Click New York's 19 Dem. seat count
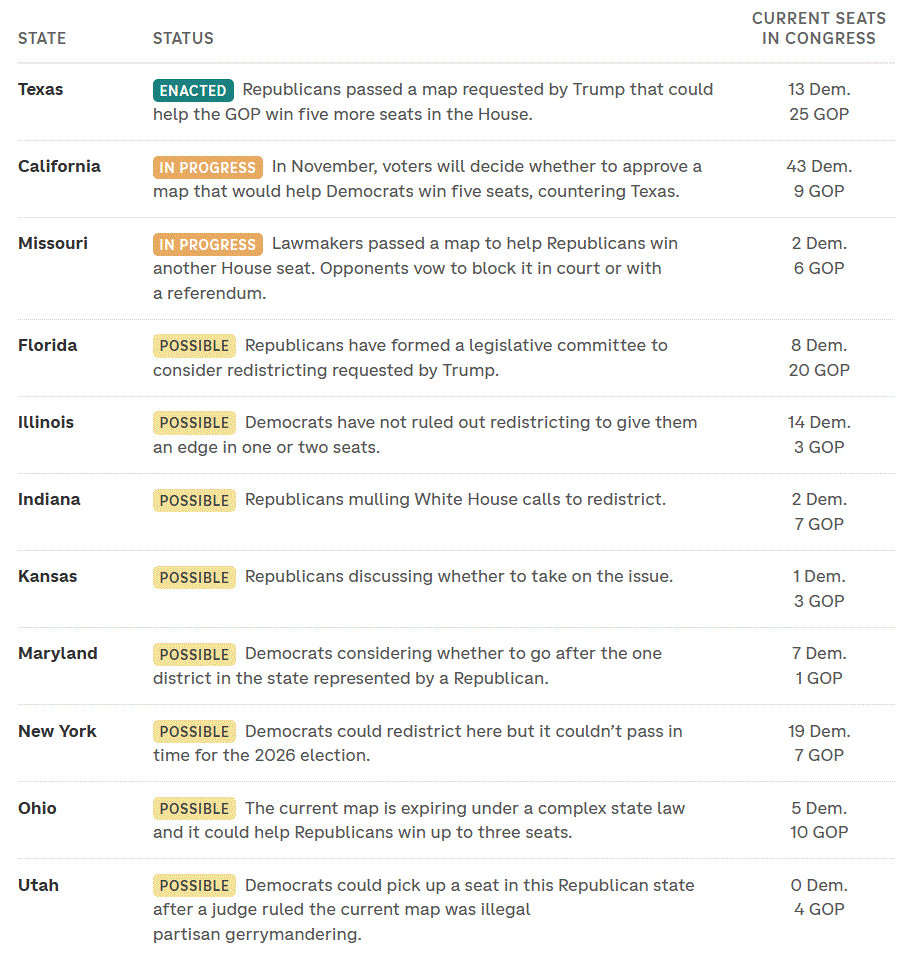The width and height of the screenshot is (901, 956). pos(819,730)
